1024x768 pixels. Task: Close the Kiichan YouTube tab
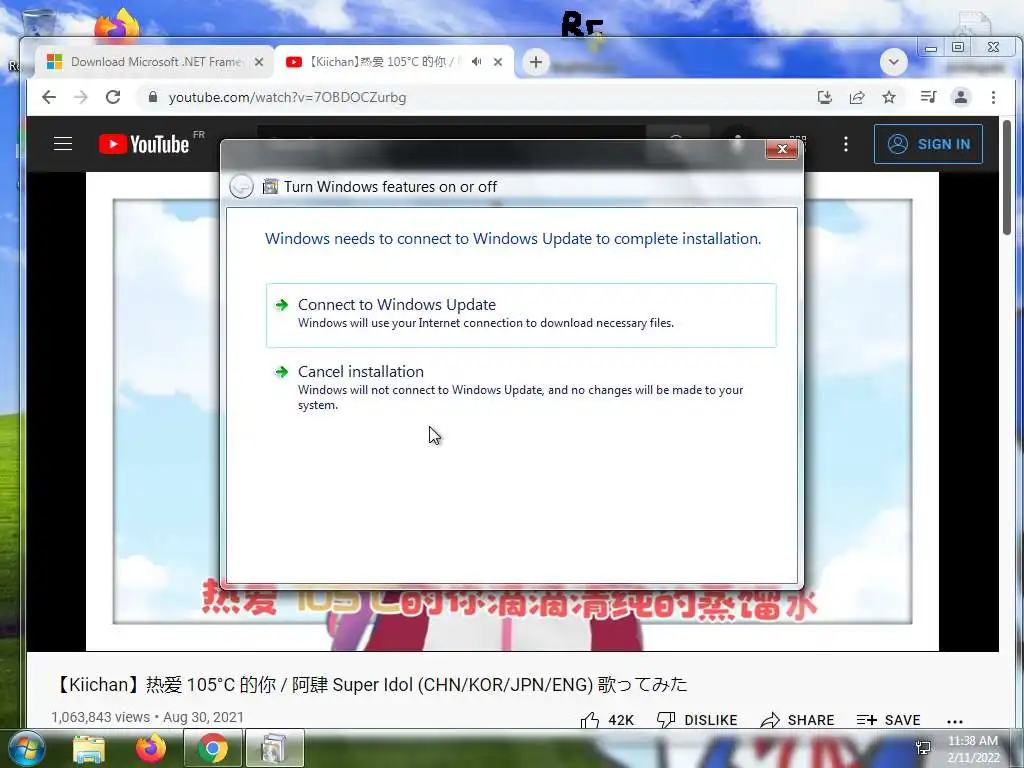[x=498, y=62]
